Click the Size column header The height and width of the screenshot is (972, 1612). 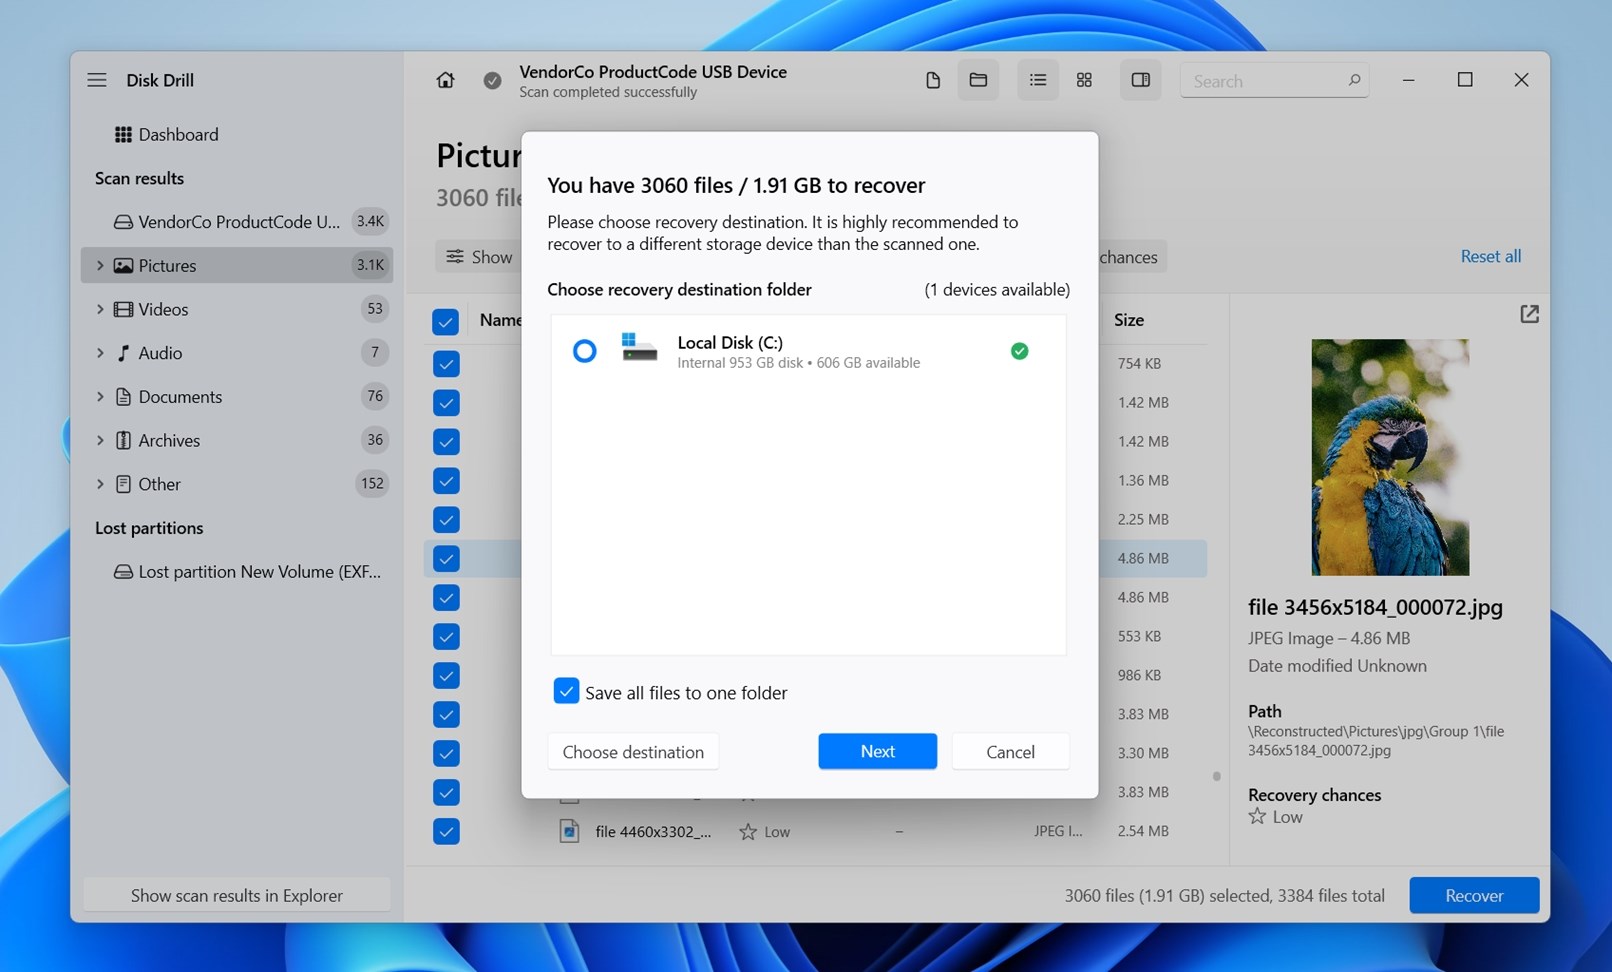(1129, 320)
